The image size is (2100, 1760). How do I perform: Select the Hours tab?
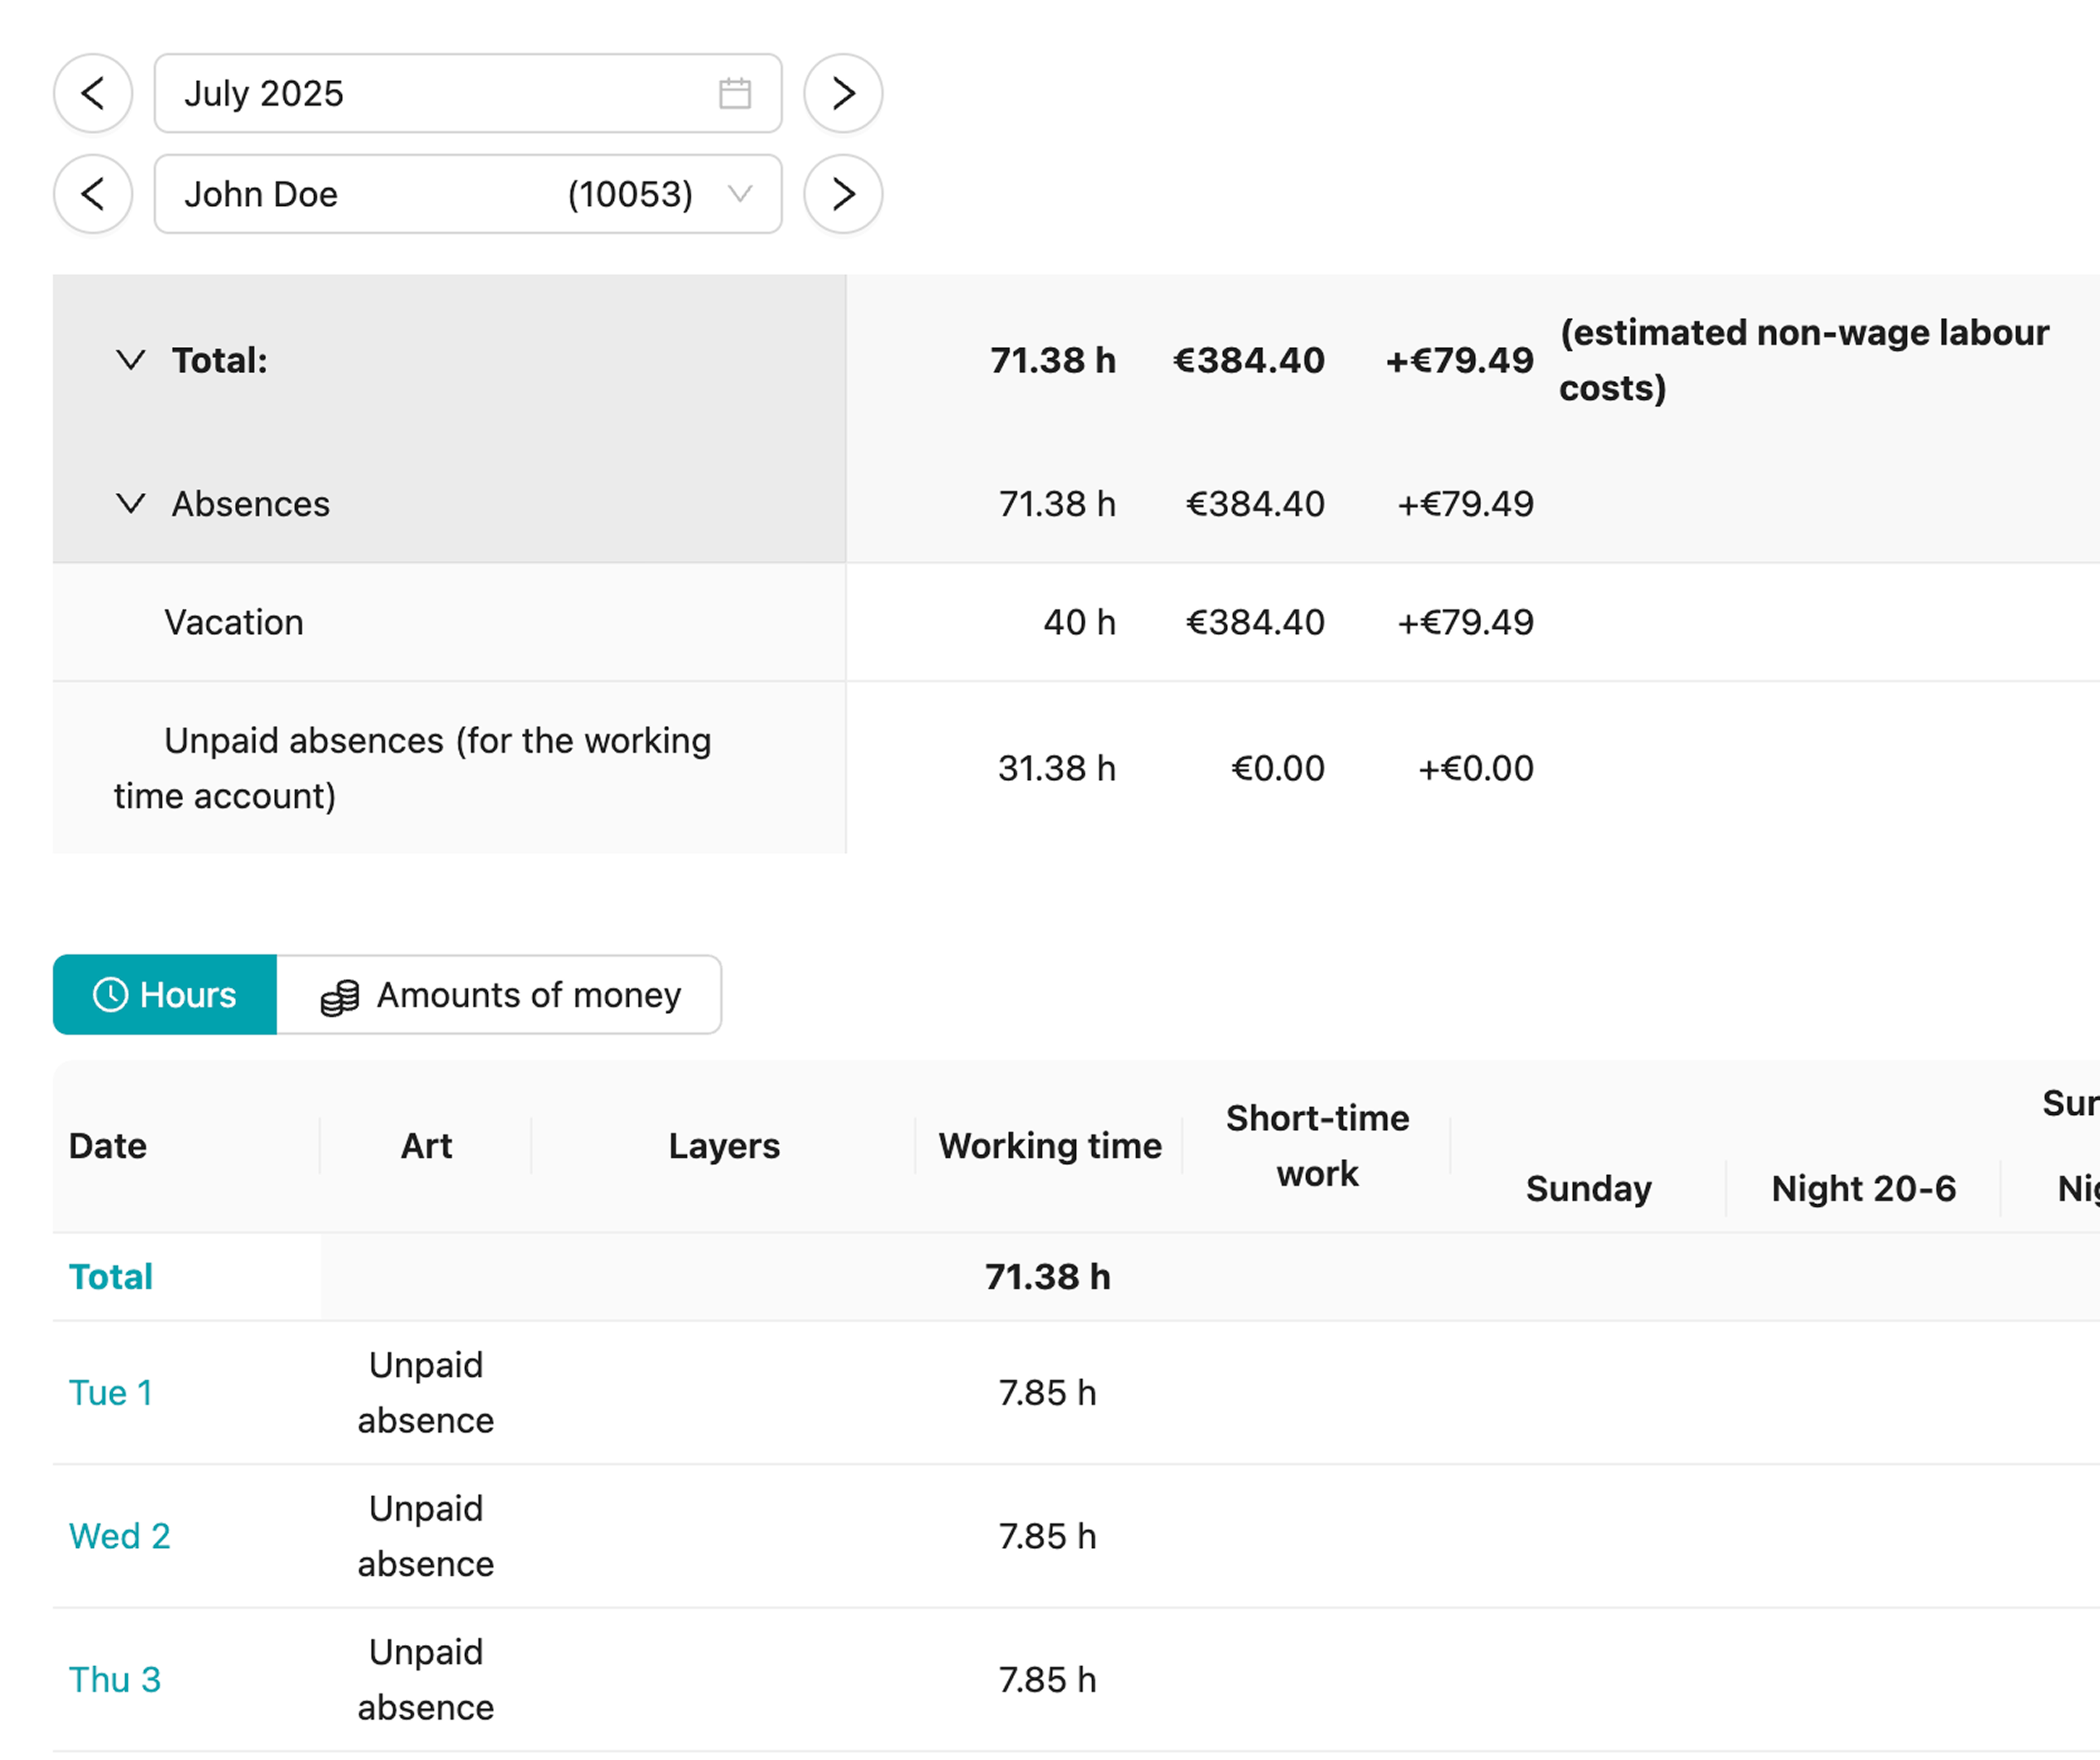165,995
